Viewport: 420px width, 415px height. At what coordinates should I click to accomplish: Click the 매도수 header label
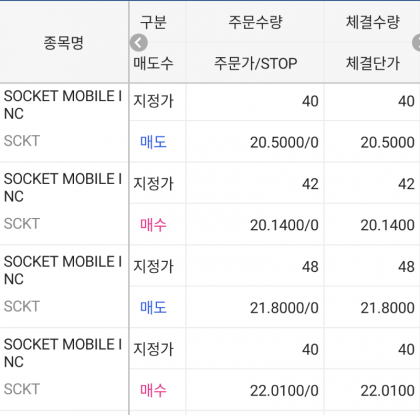(x=153, y=63)
